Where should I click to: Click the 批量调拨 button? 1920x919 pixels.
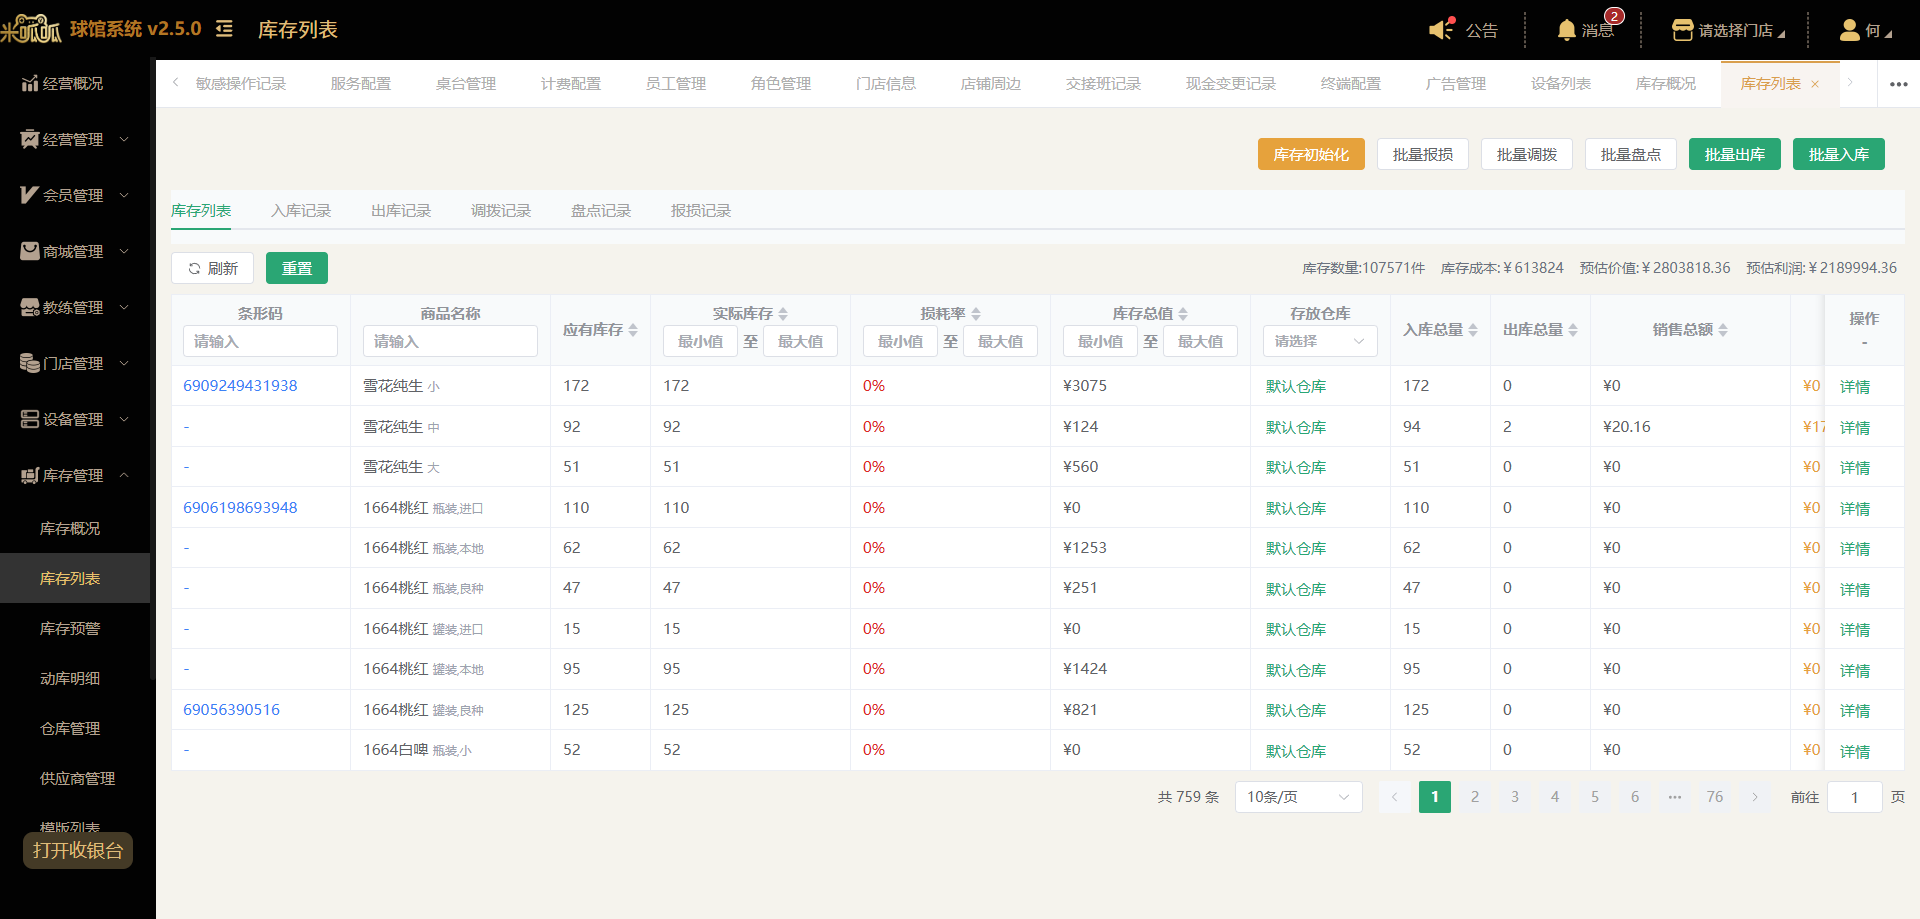pyautogui.click(x=1527, y=154)
